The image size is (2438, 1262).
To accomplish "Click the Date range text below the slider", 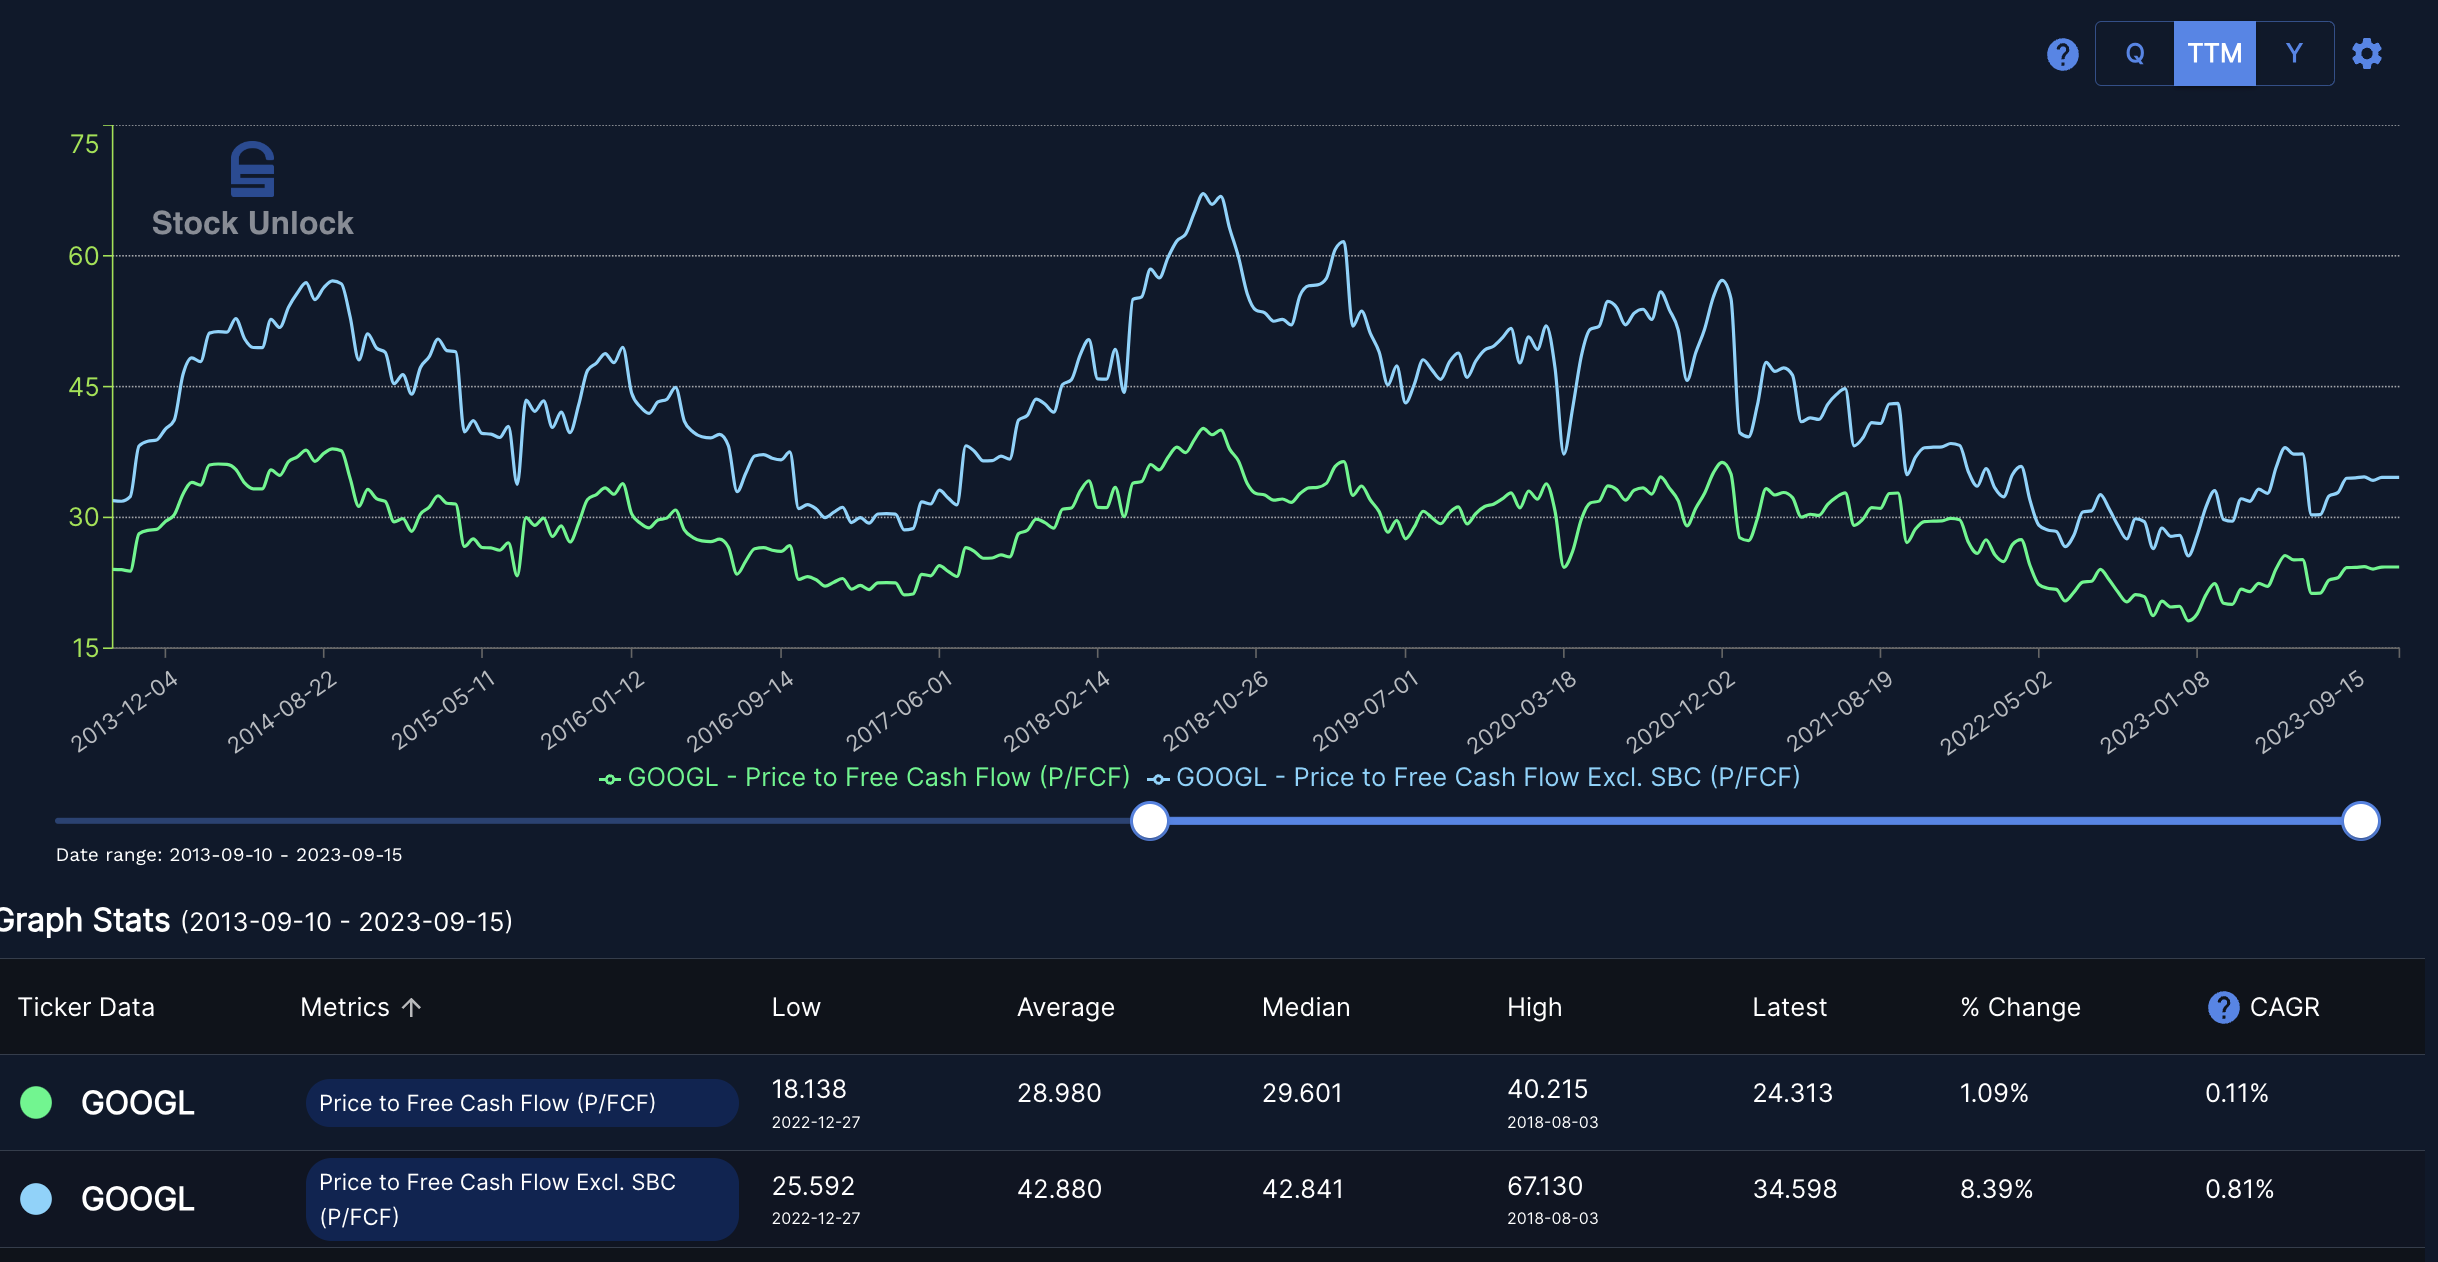I will point(229,855).
